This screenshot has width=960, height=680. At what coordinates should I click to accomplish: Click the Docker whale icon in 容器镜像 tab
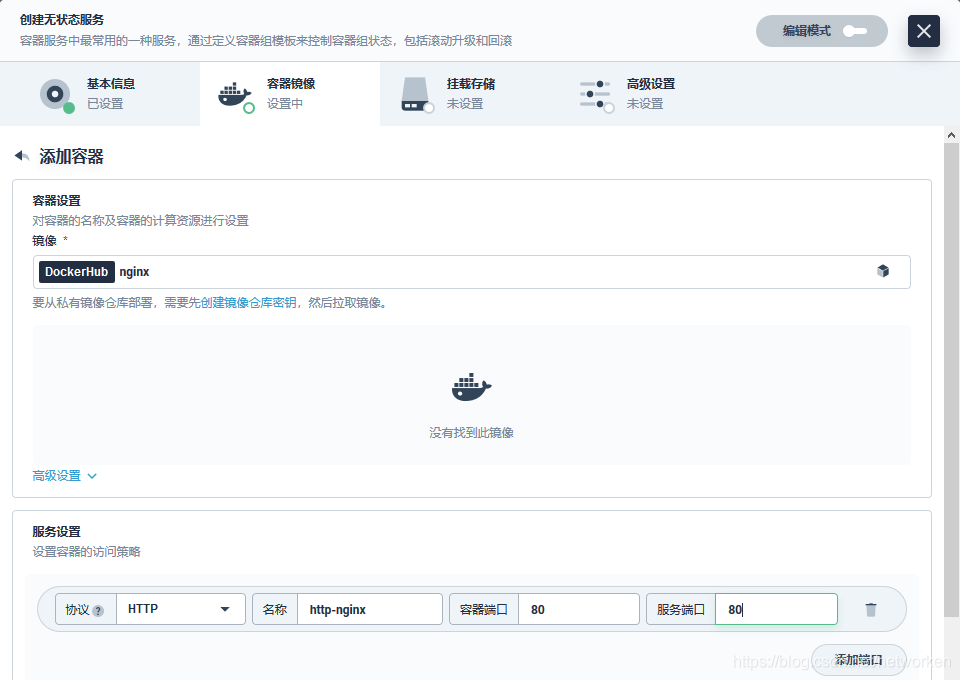click(235, 96)
